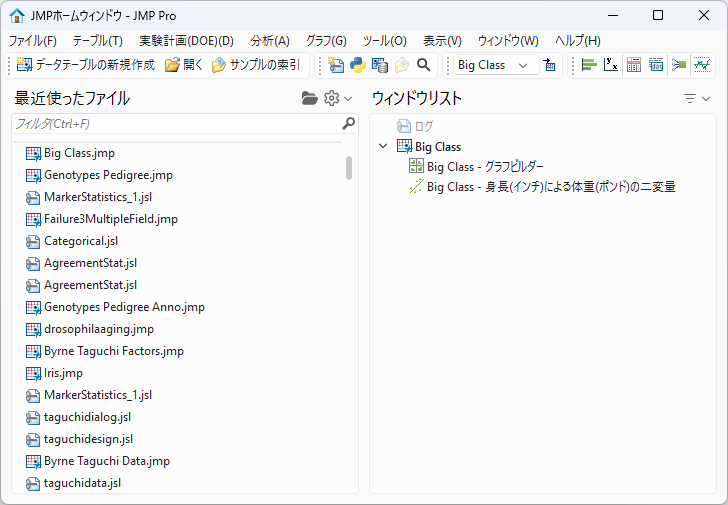Open the ツール(O) menu

(384, 41)
